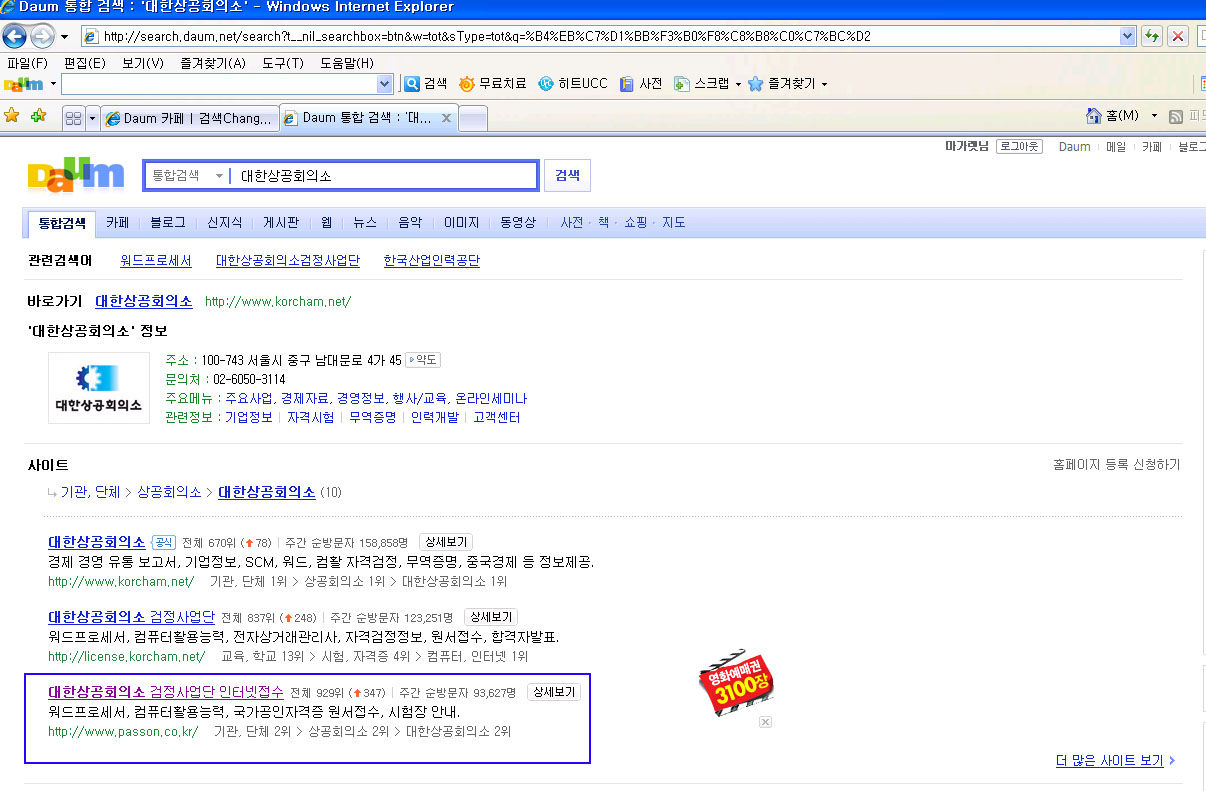Open the 도구(T) menu
The height and width of the screenshot is (791, 1206).
(283, 63)
